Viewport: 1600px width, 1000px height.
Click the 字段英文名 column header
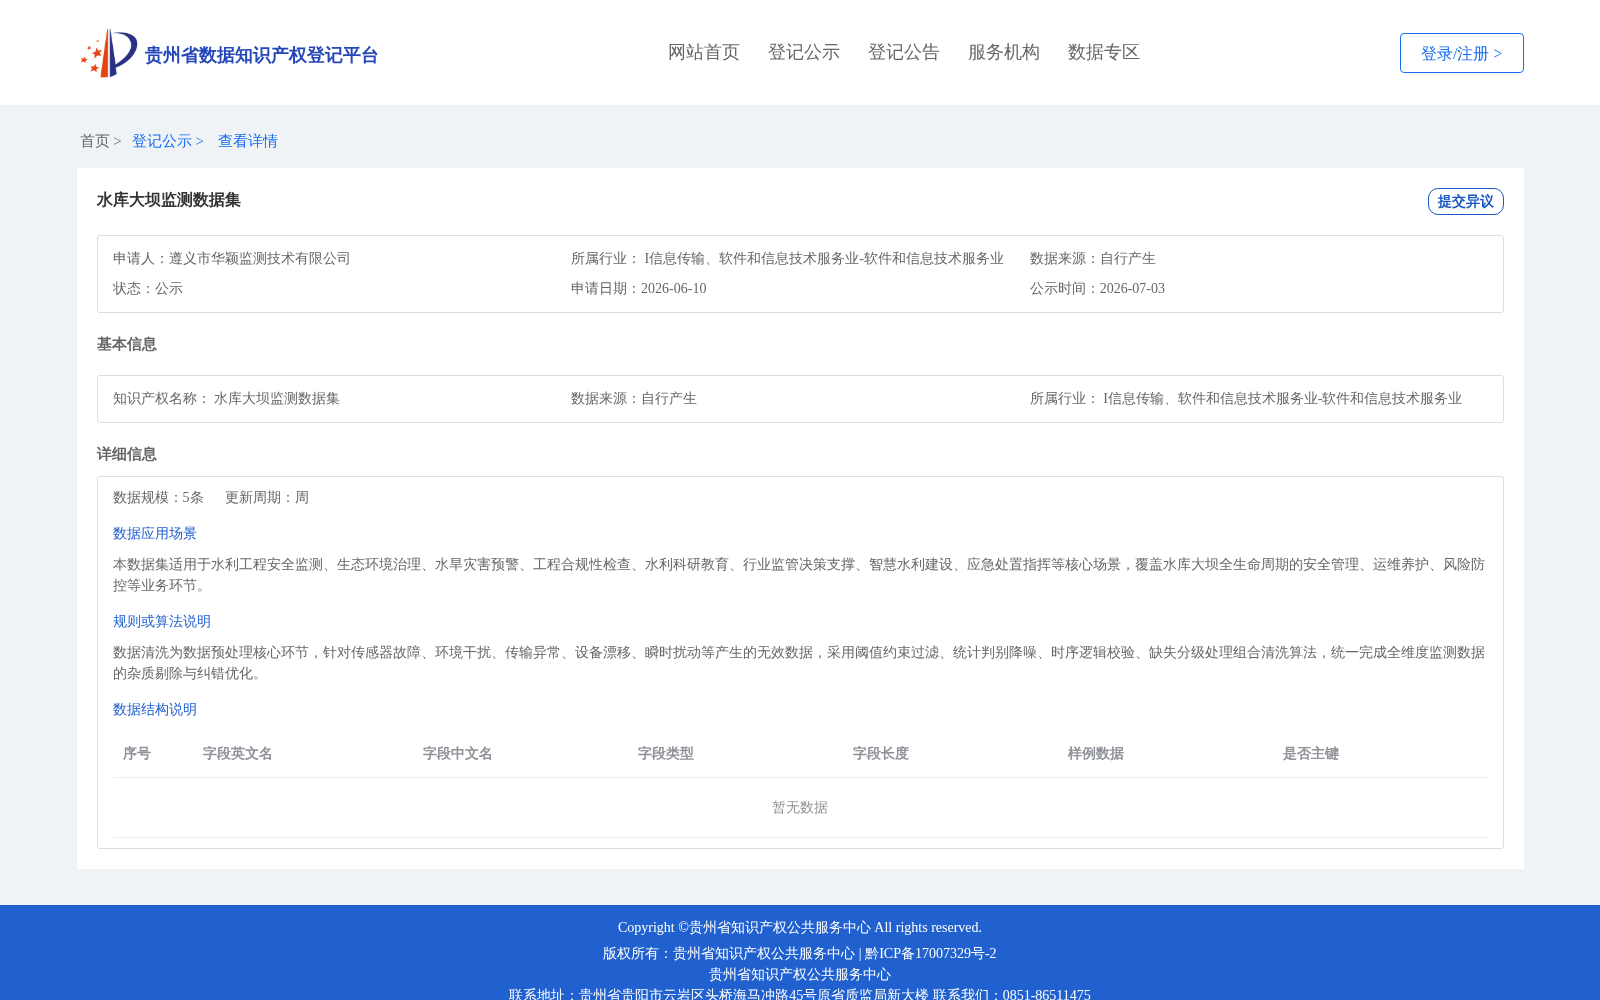(x=238, y=753)
